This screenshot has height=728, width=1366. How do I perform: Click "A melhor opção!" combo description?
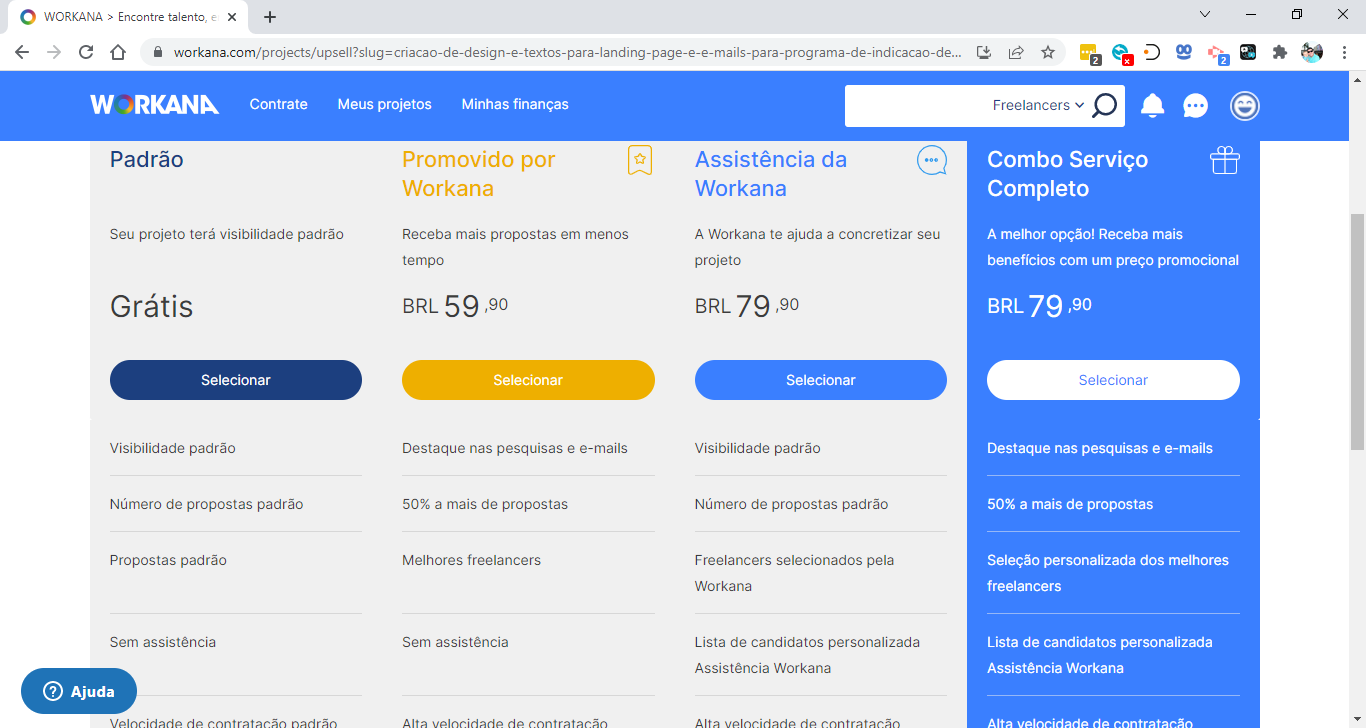pyautogui.click(x=1113, y=247)
